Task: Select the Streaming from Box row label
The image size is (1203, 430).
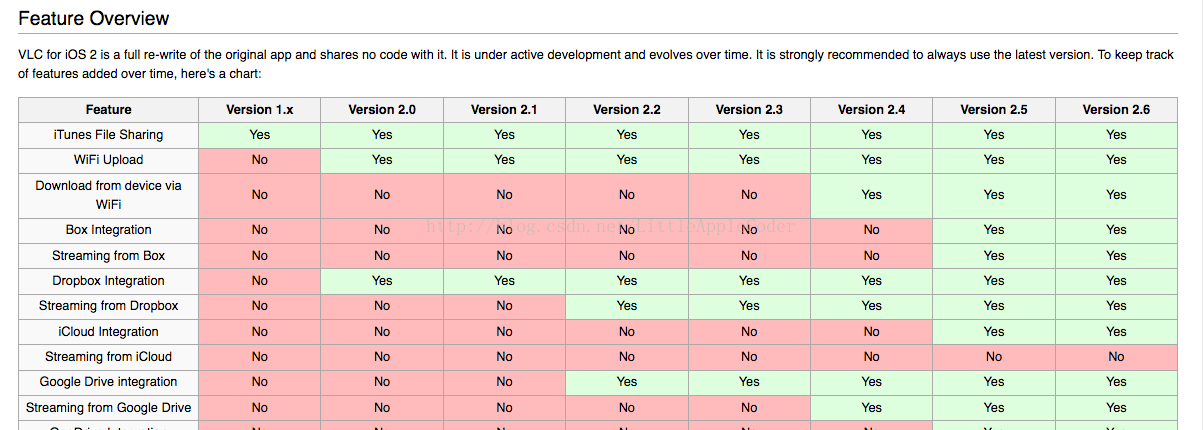Action: click(x=108, y=255)
